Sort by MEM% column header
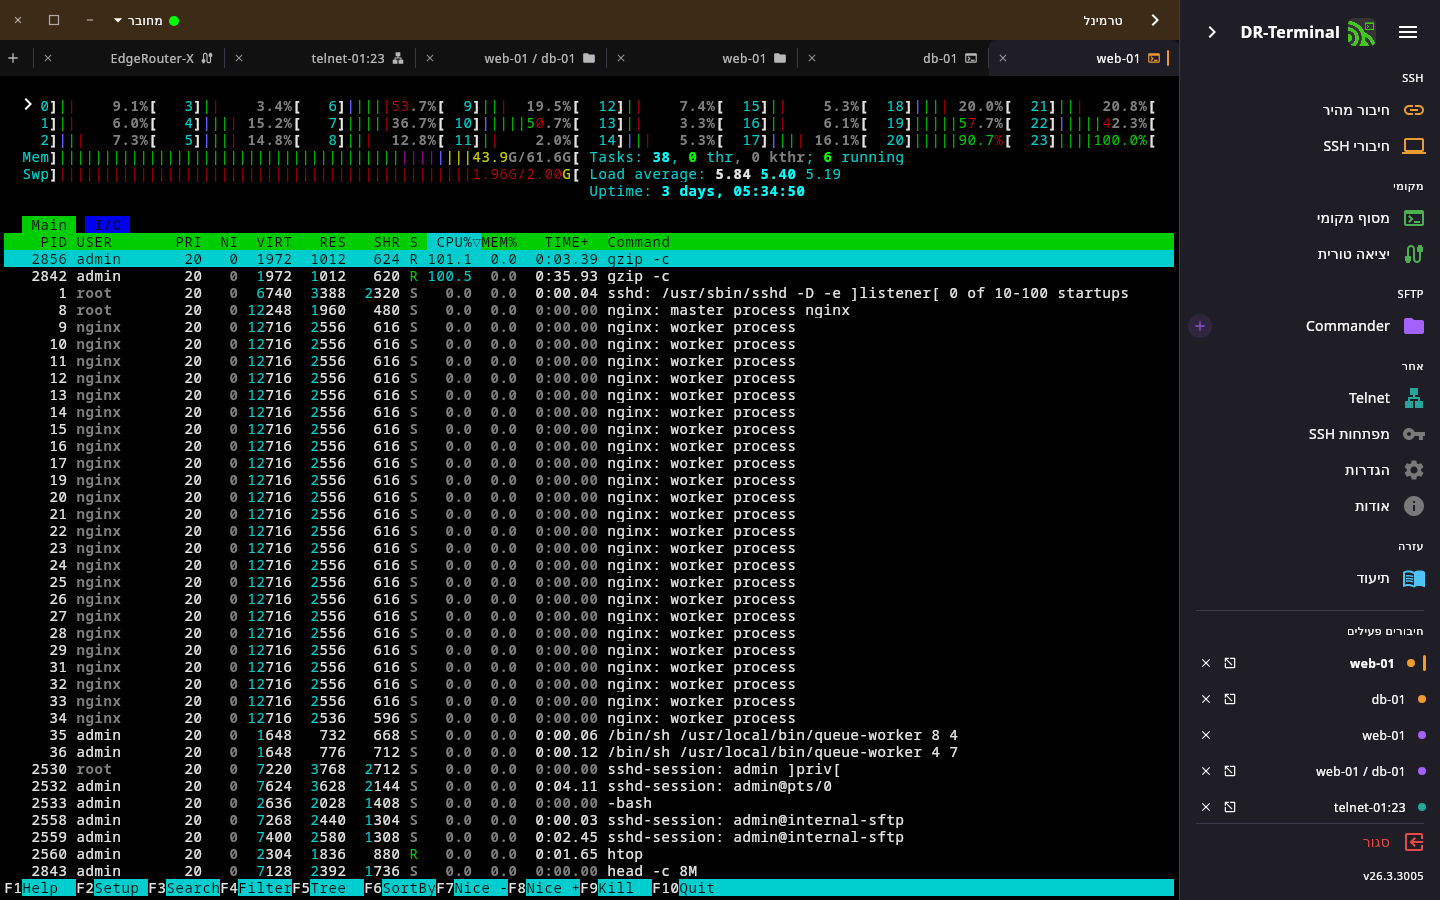The height and width of the screenshot is (900, 1440). [499, 242]
